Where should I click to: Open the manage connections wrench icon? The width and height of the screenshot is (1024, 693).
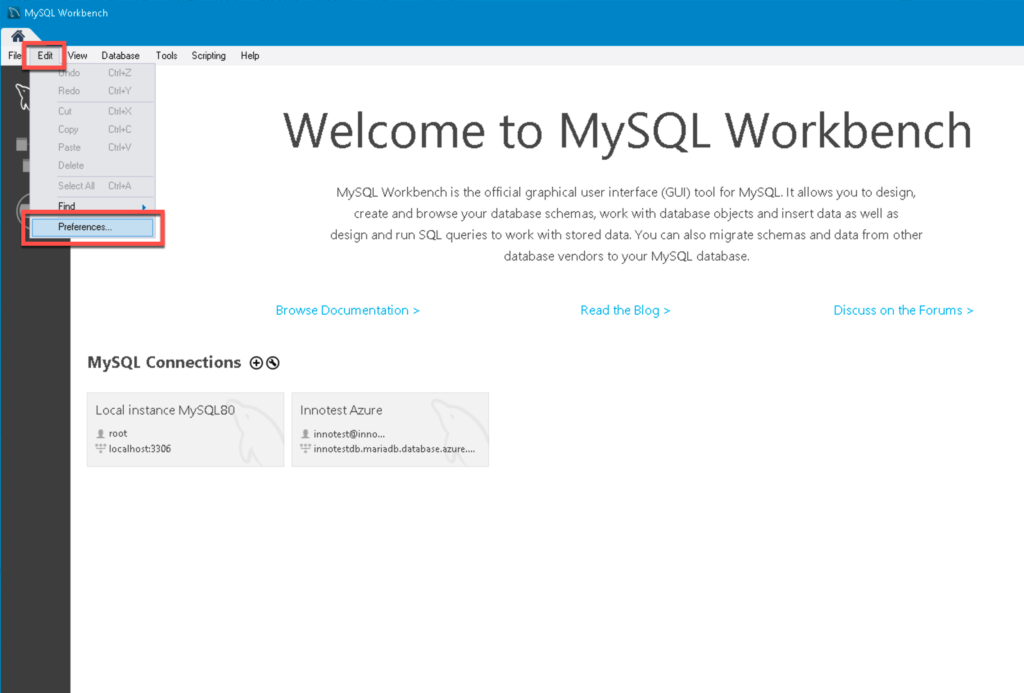[273, 363]
